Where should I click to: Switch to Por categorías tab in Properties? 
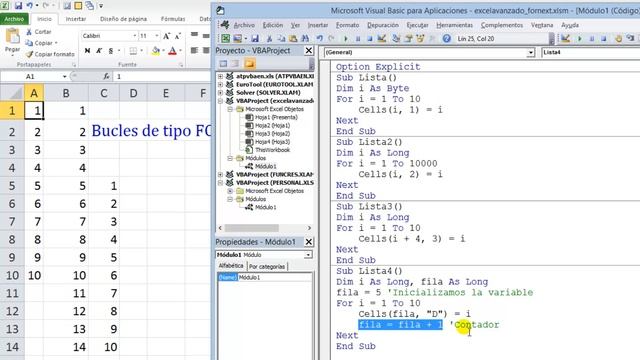point(267,267)
